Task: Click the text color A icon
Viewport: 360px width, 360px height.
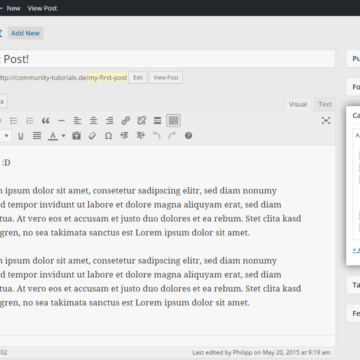Action: coord(53,136)
